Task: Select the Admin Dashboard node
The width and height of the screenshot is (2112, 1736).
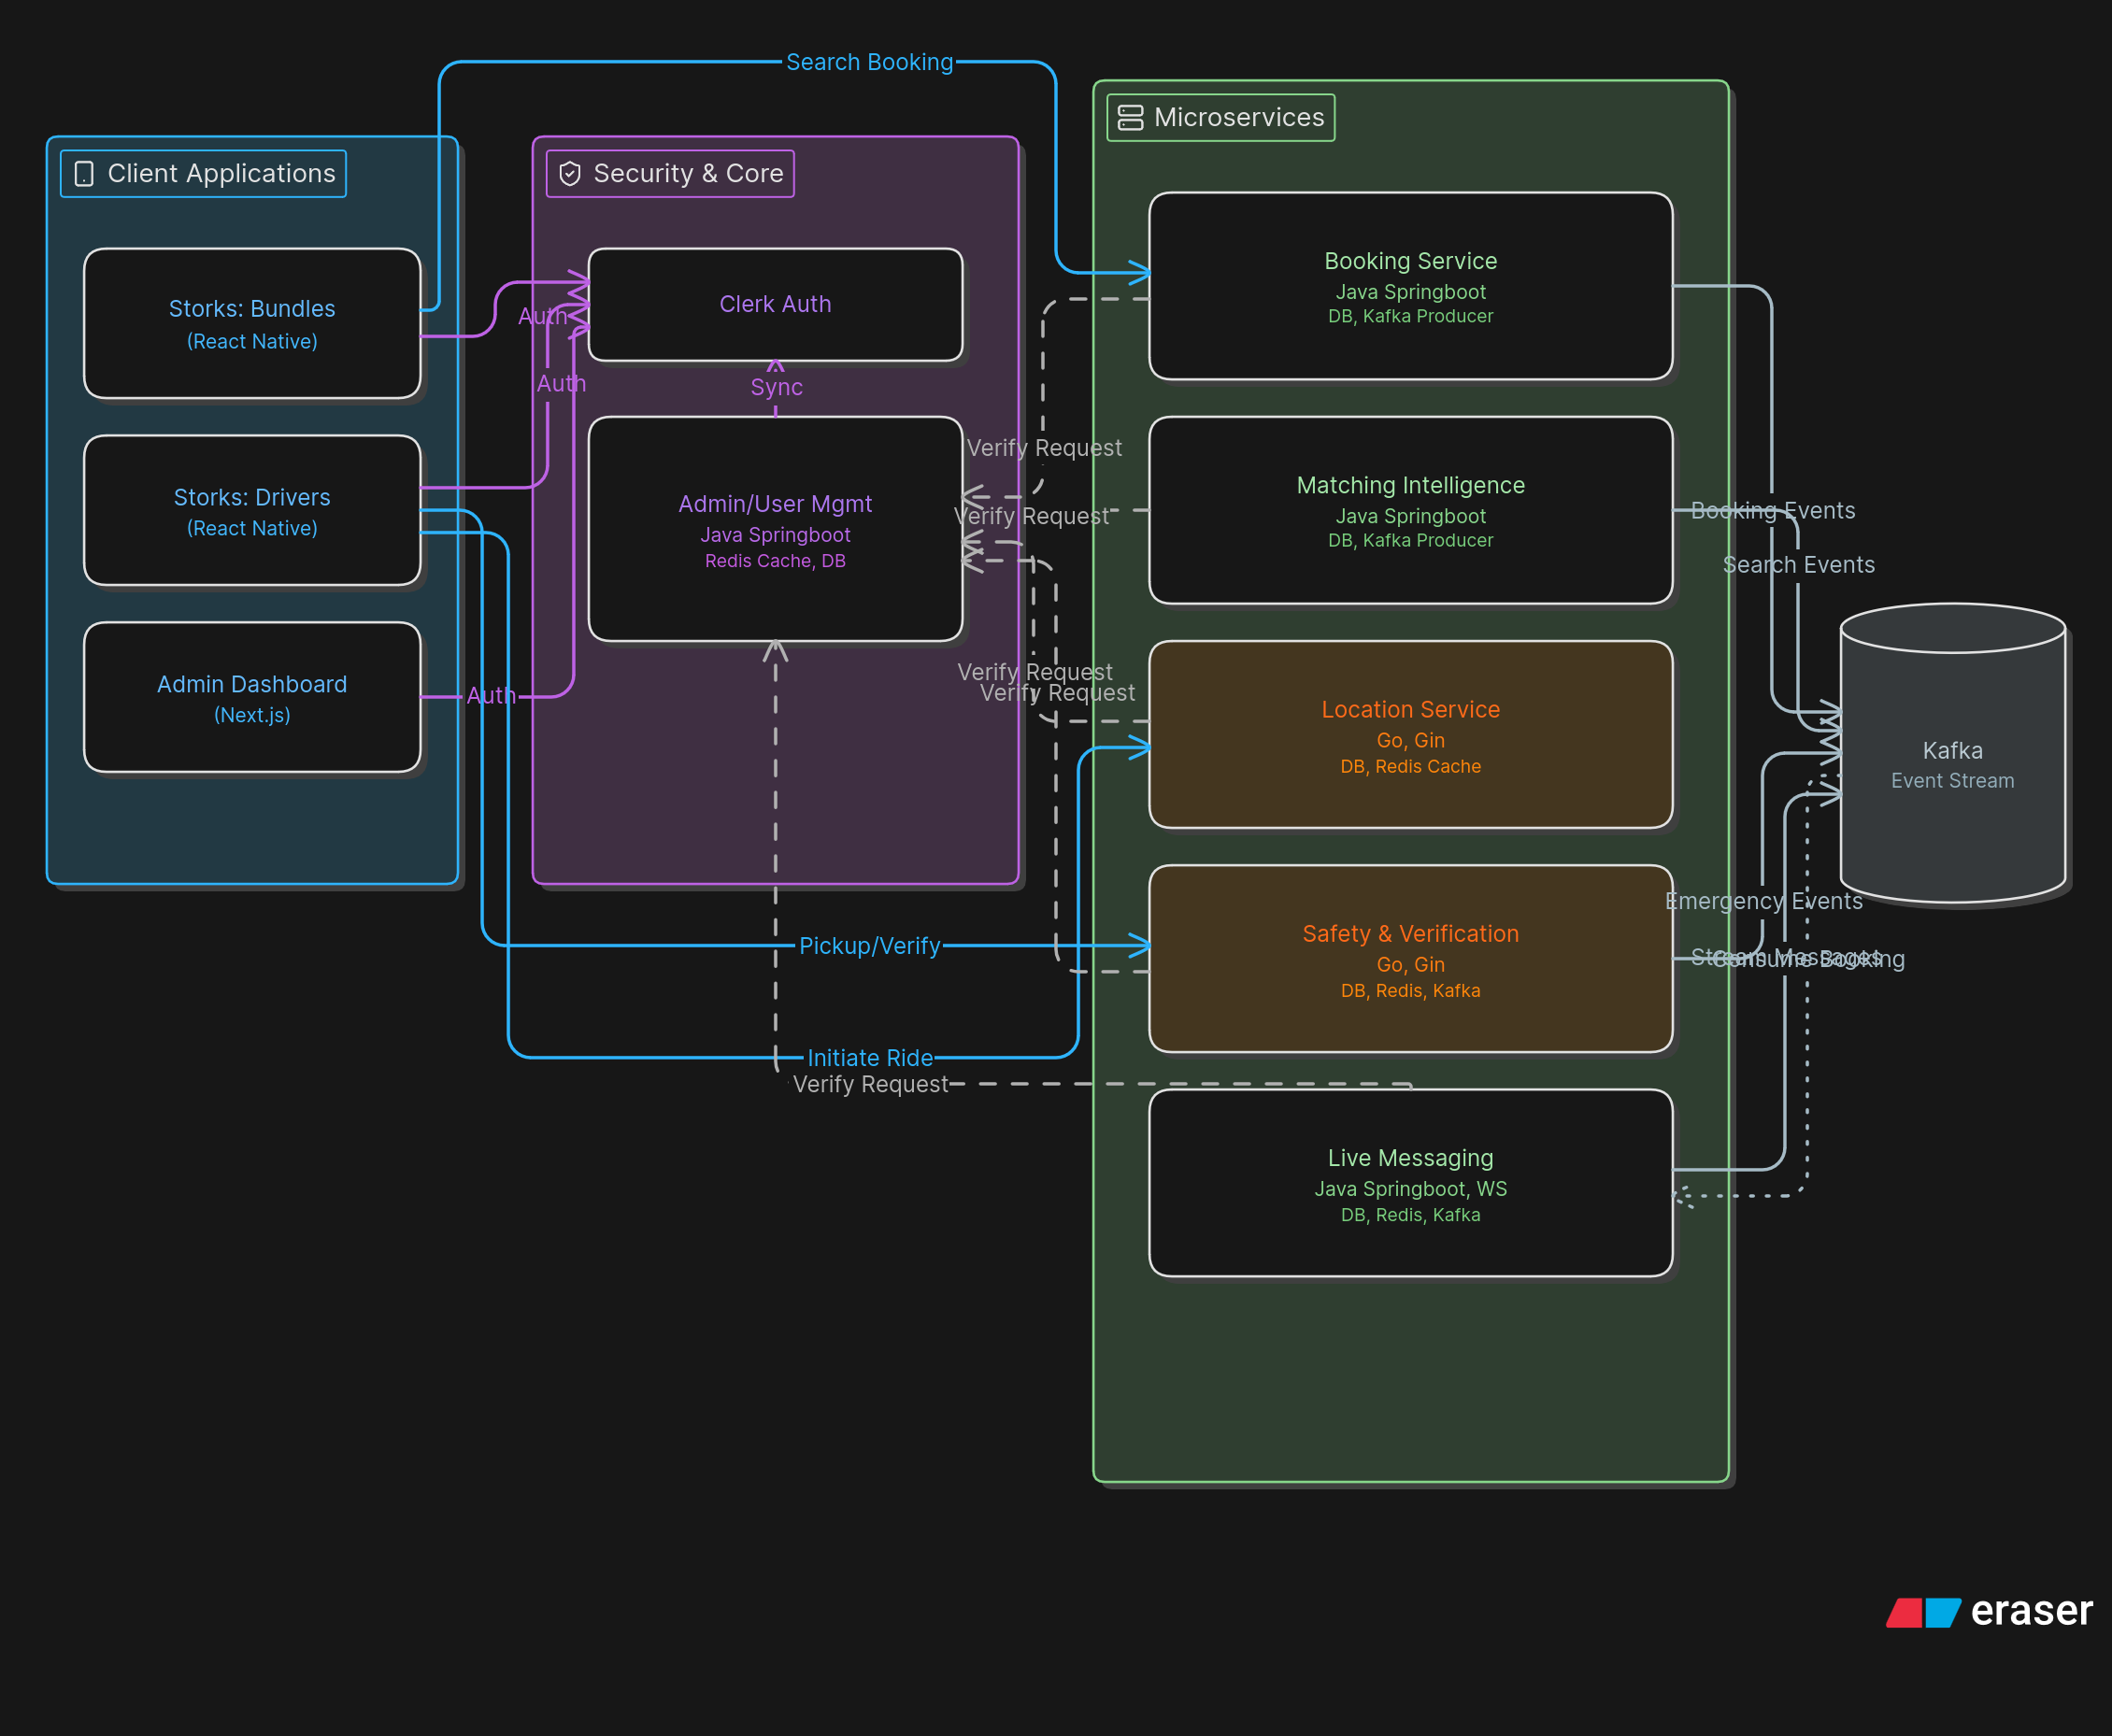Action: pos(252,698)
